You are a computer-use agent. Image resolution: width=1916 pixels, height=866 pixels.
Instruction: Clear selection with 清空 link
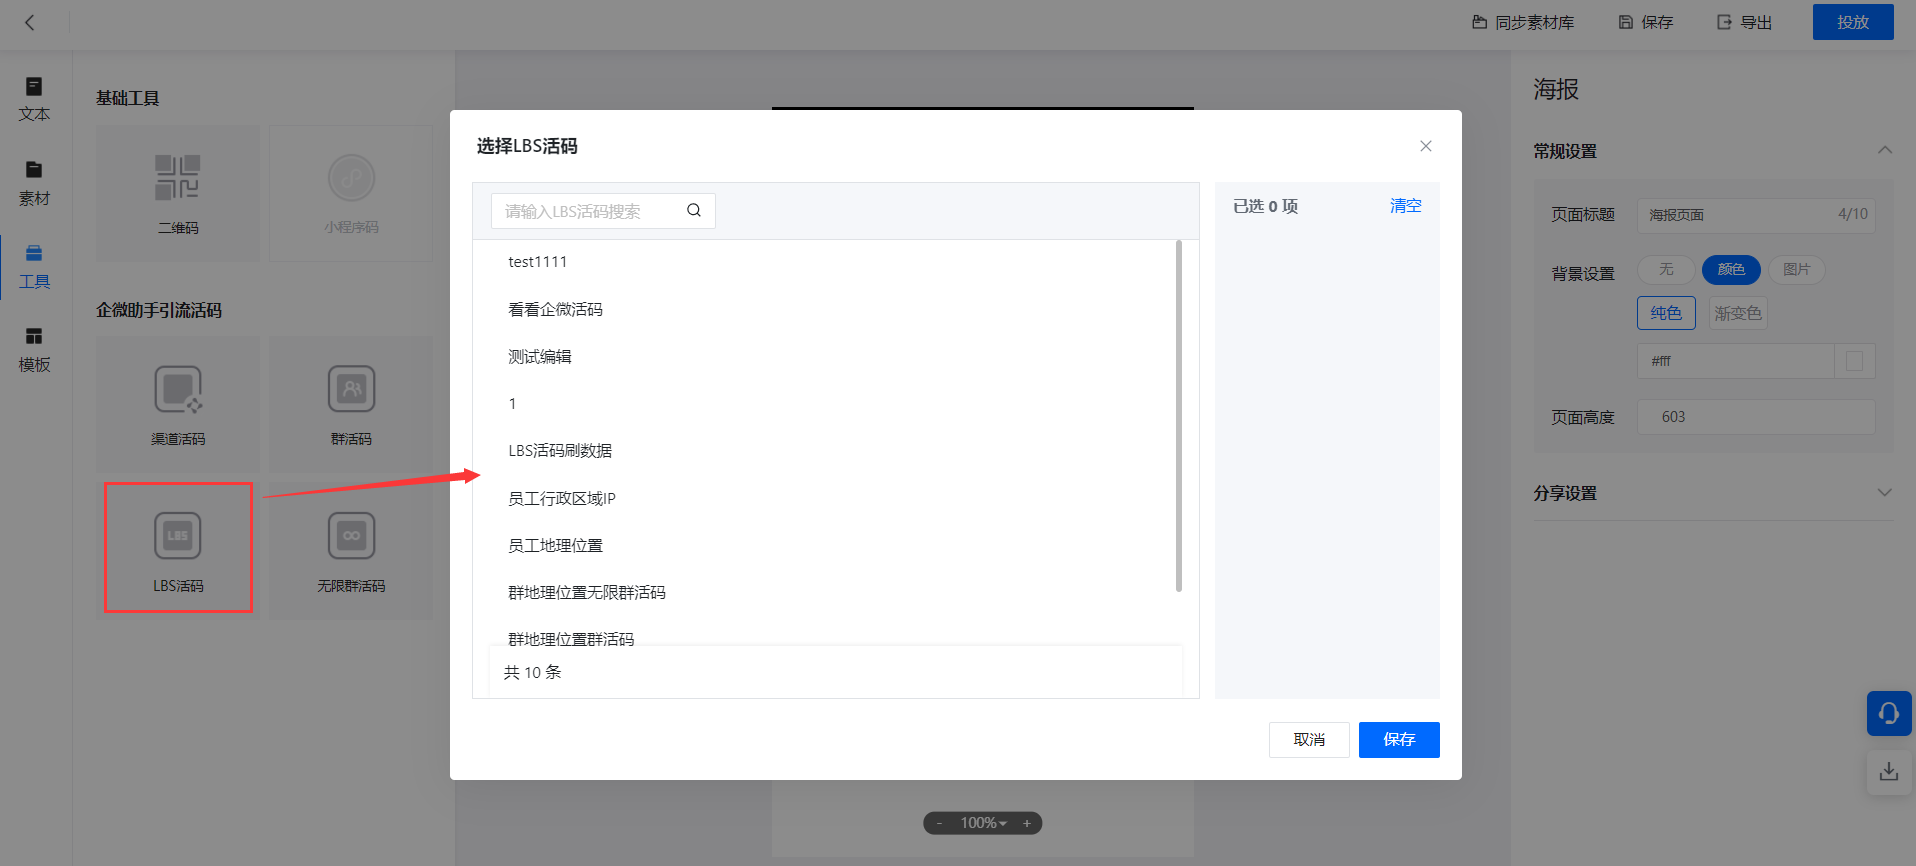tap(1405, 205)
